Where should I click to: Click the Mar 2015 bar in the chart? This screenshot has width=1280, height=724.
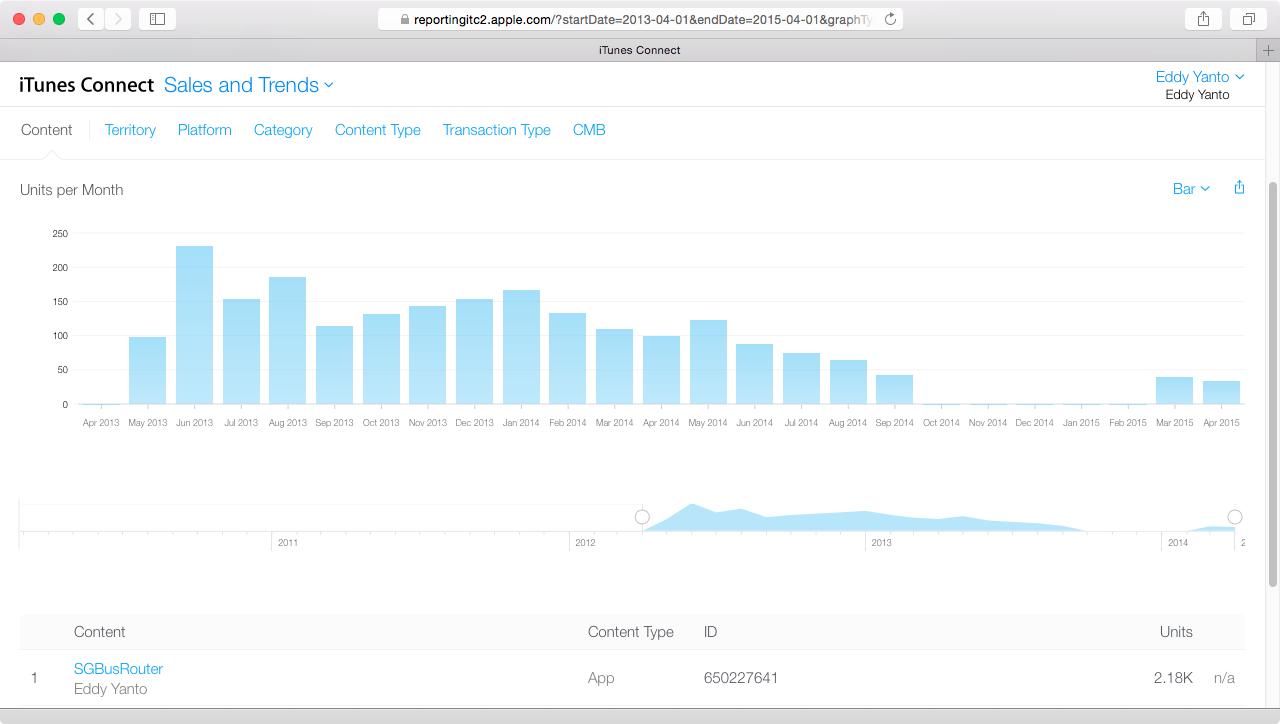[1174, 391]
